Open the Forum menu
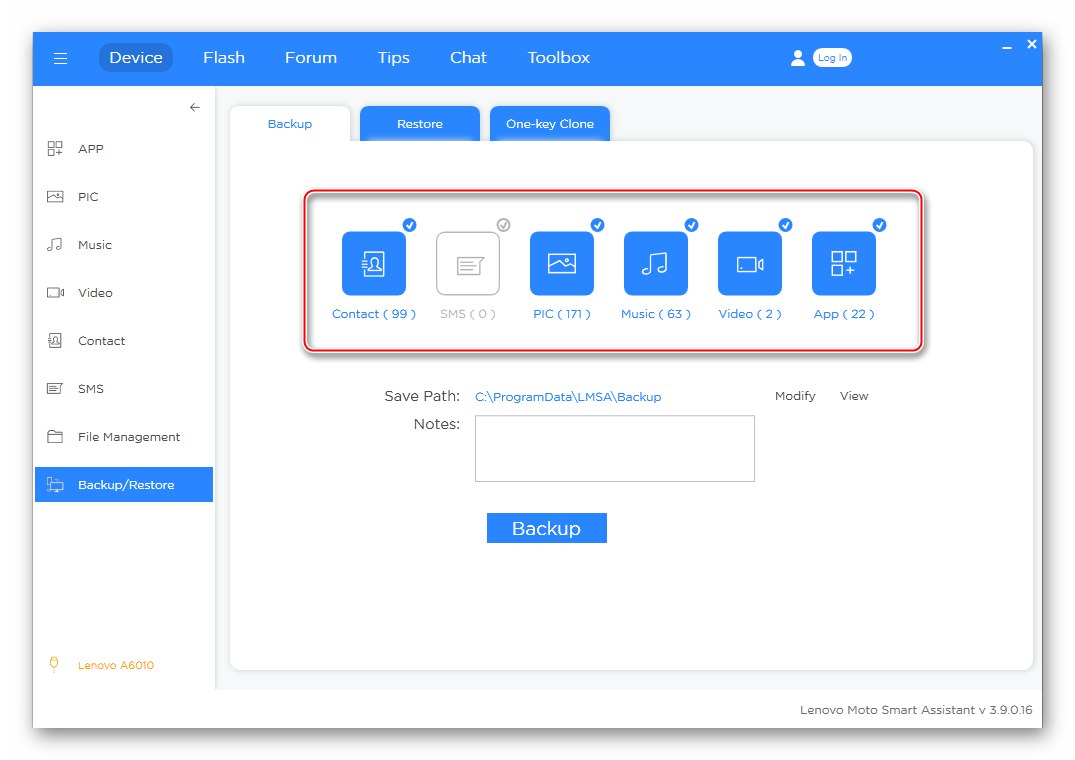The height and width of the screenshot is (760, 1075). pos(311,58)
